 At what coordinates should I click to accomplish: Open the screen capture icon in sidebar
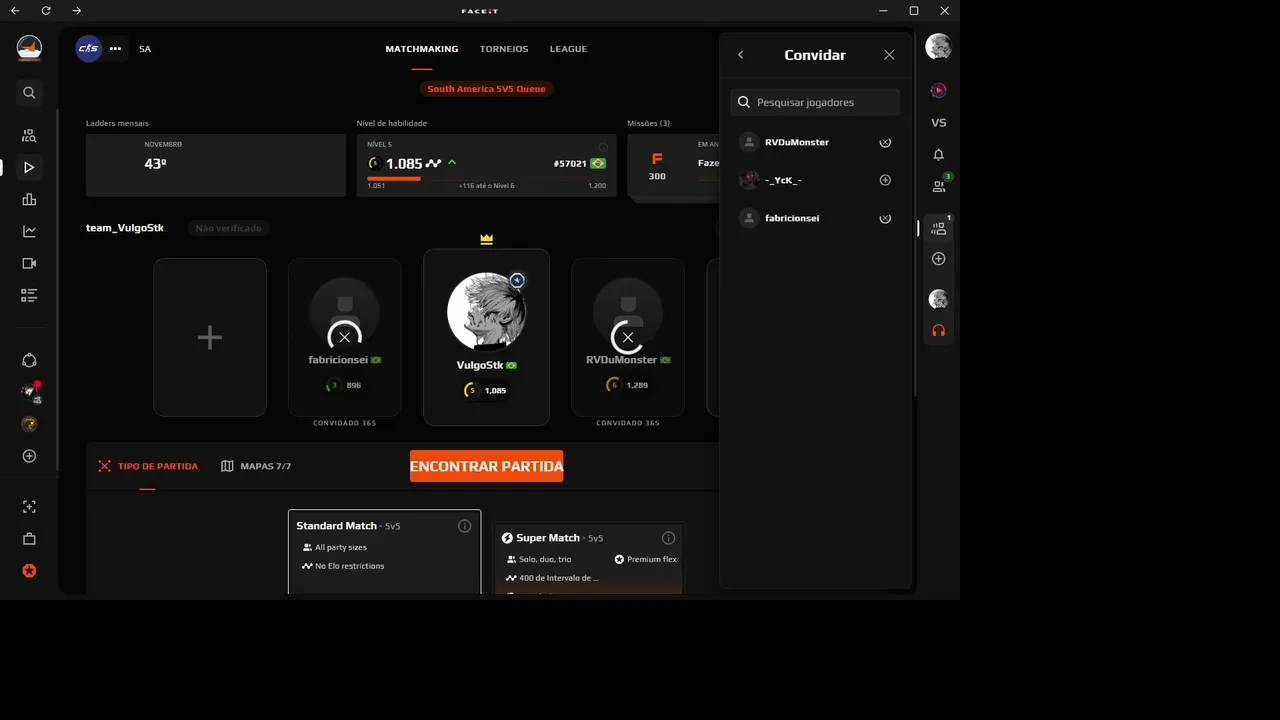tap(29, 507)
